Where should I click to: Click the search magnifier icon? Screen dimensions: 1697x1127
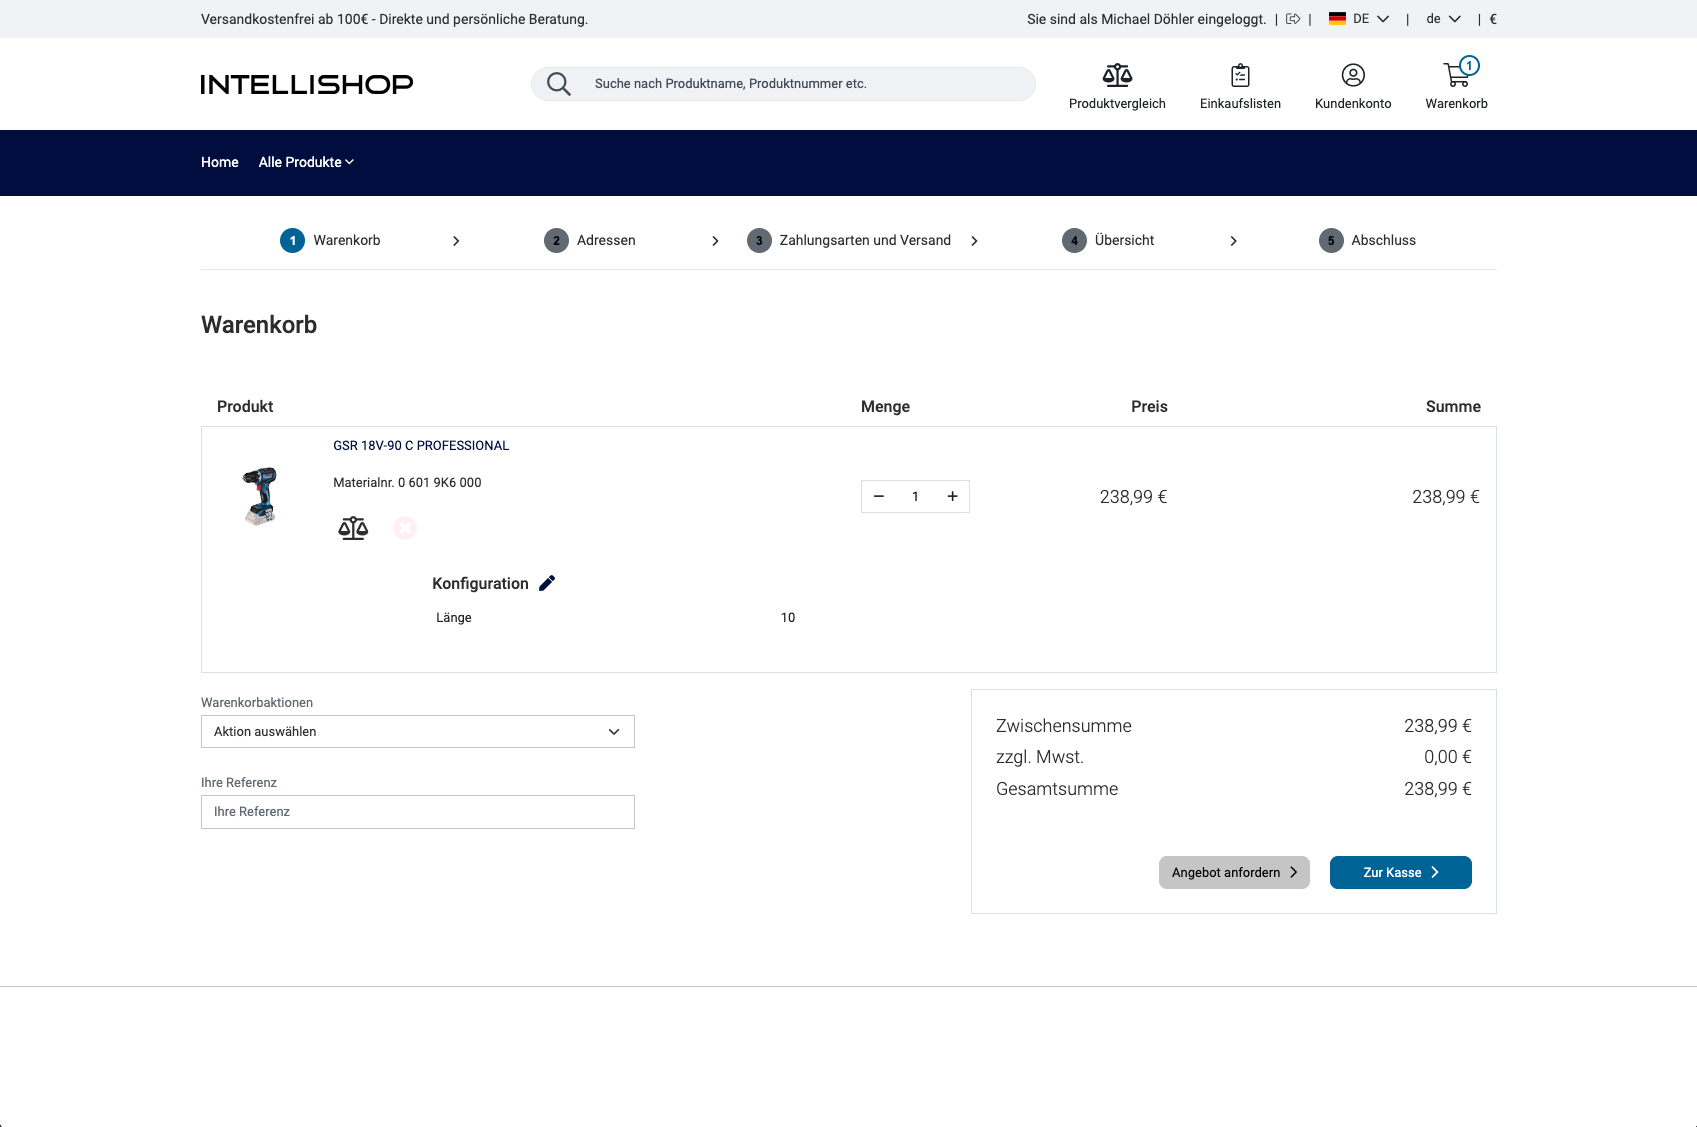[x=559, y=84]
